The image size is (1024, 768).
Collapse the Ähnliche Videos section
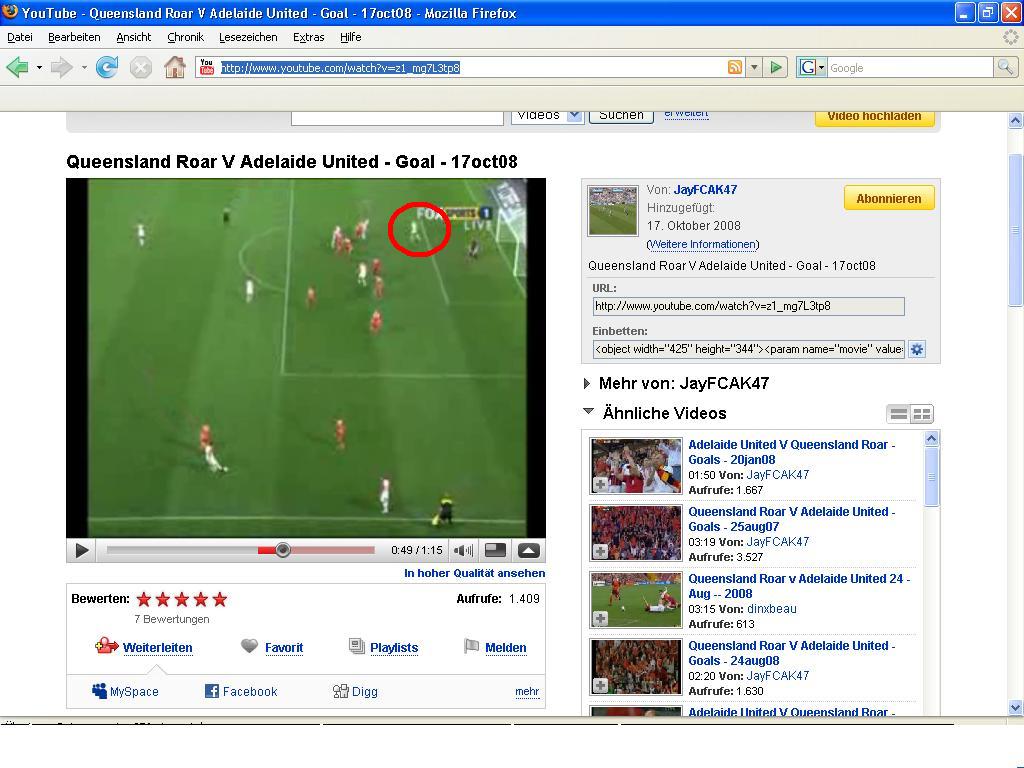click(588, 412)
